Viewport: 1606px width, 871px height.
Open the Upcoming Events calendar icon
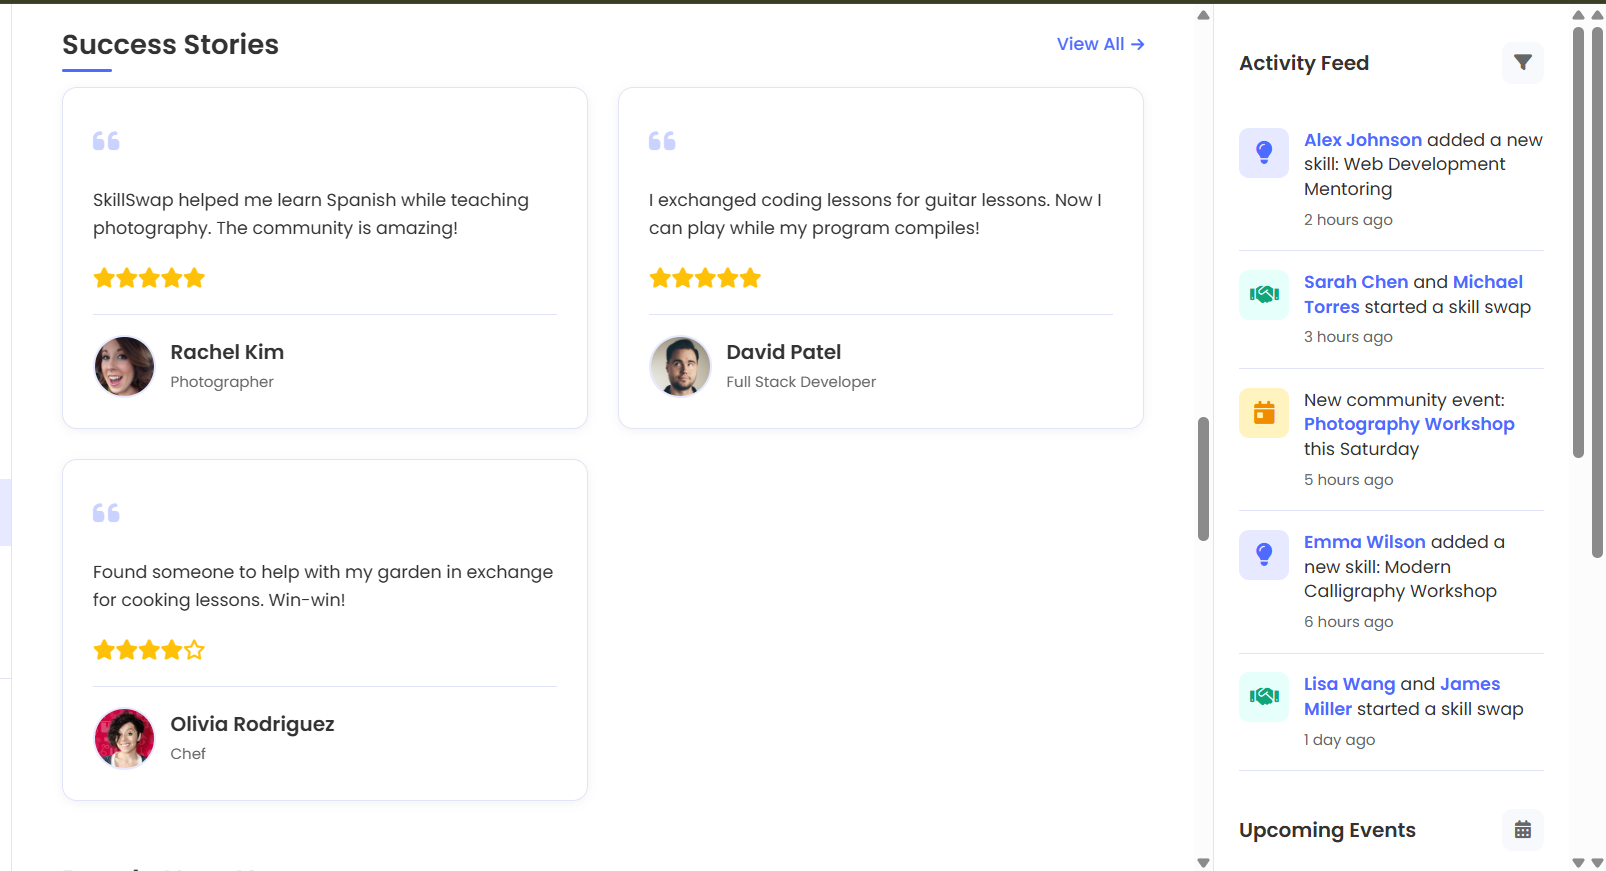1522,830
